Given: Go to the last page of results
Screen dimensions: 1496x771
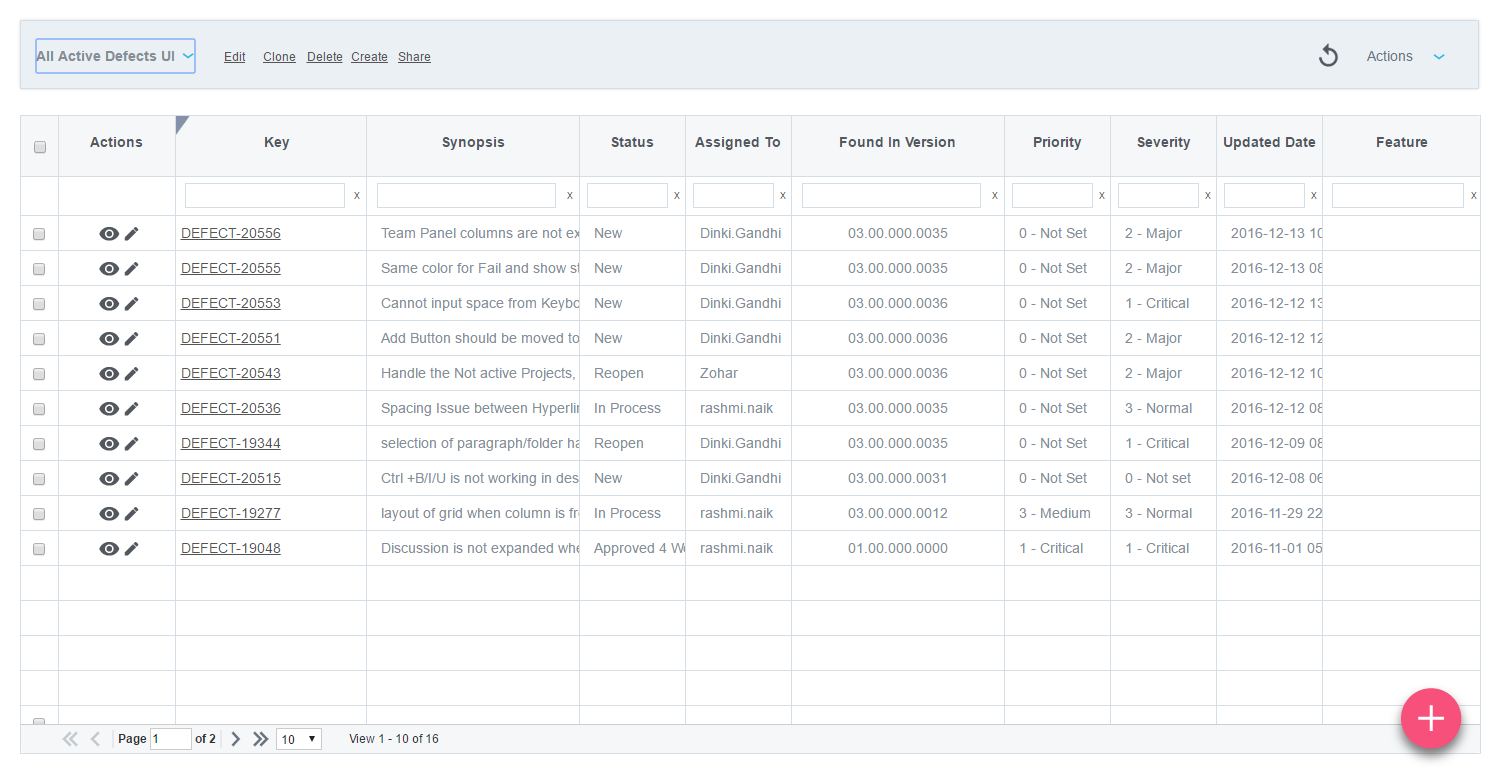Looking at the screenshot, I should (x=260, y=738).
